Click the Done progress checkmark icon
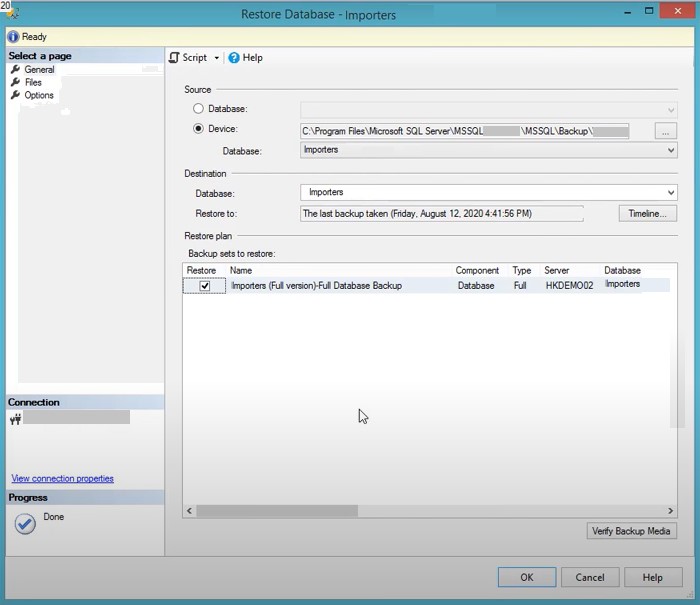Viewport: 700px width, 605px height. 25,523
